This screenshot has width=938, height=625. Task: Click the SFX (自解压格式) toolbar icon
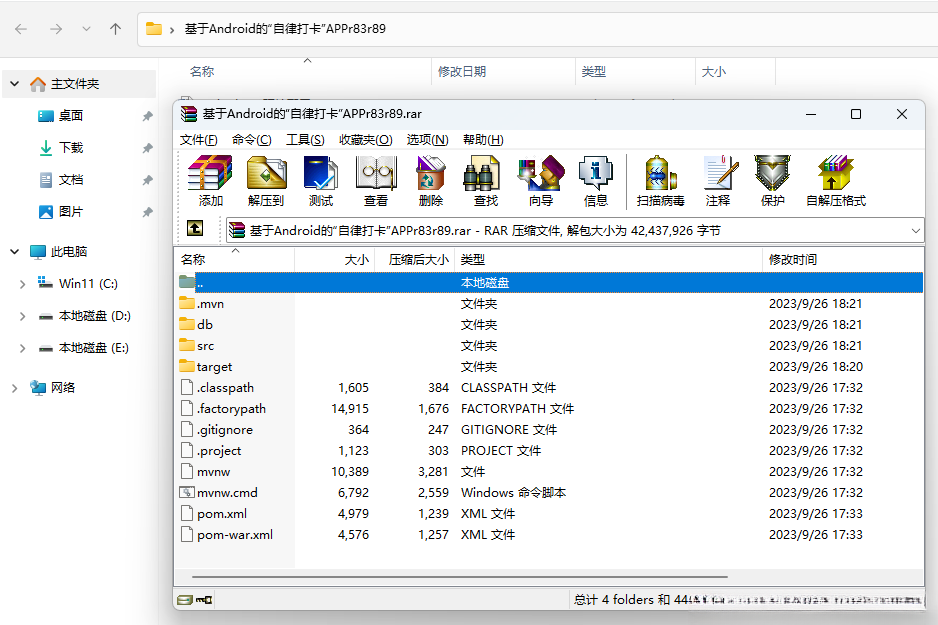coord(836,180)
